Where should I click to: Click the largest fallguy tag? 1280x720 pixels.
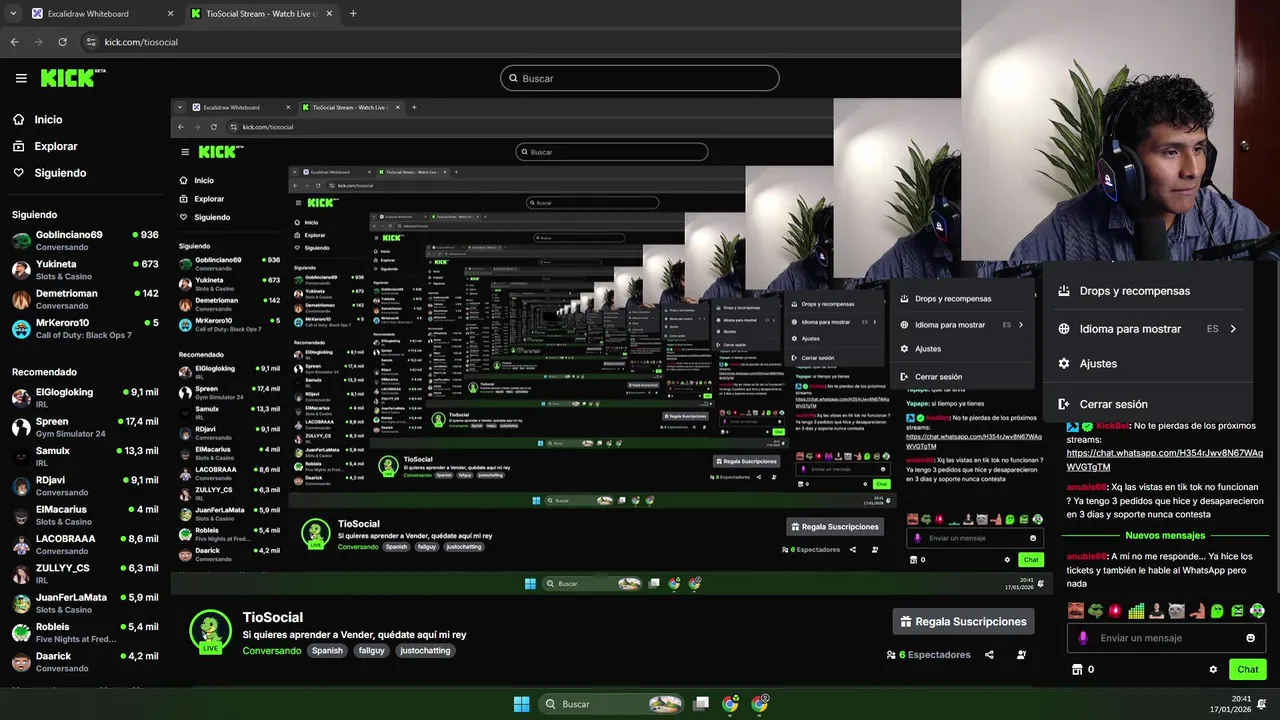click(x=372, y=651)
